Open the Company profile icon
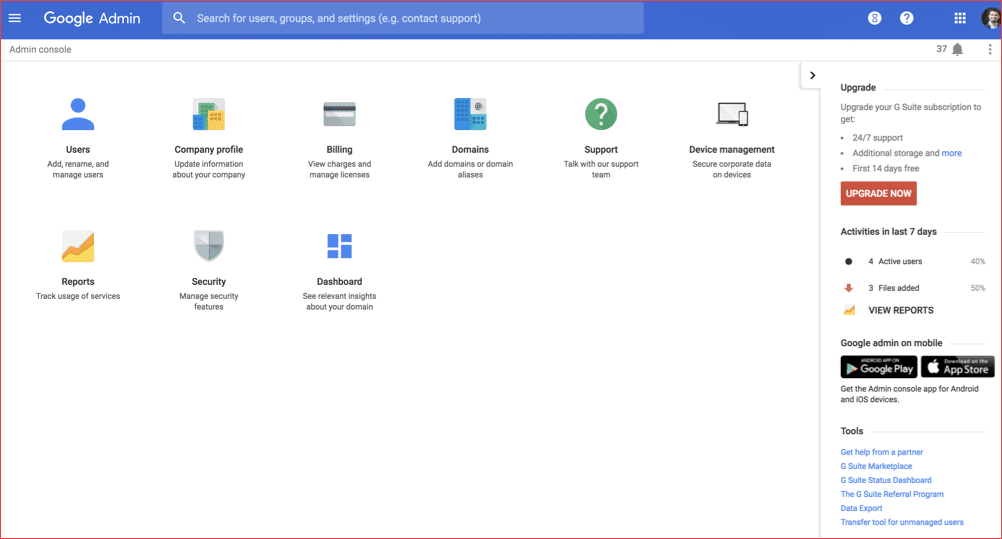1002x539 pixels. pos(209,114)
